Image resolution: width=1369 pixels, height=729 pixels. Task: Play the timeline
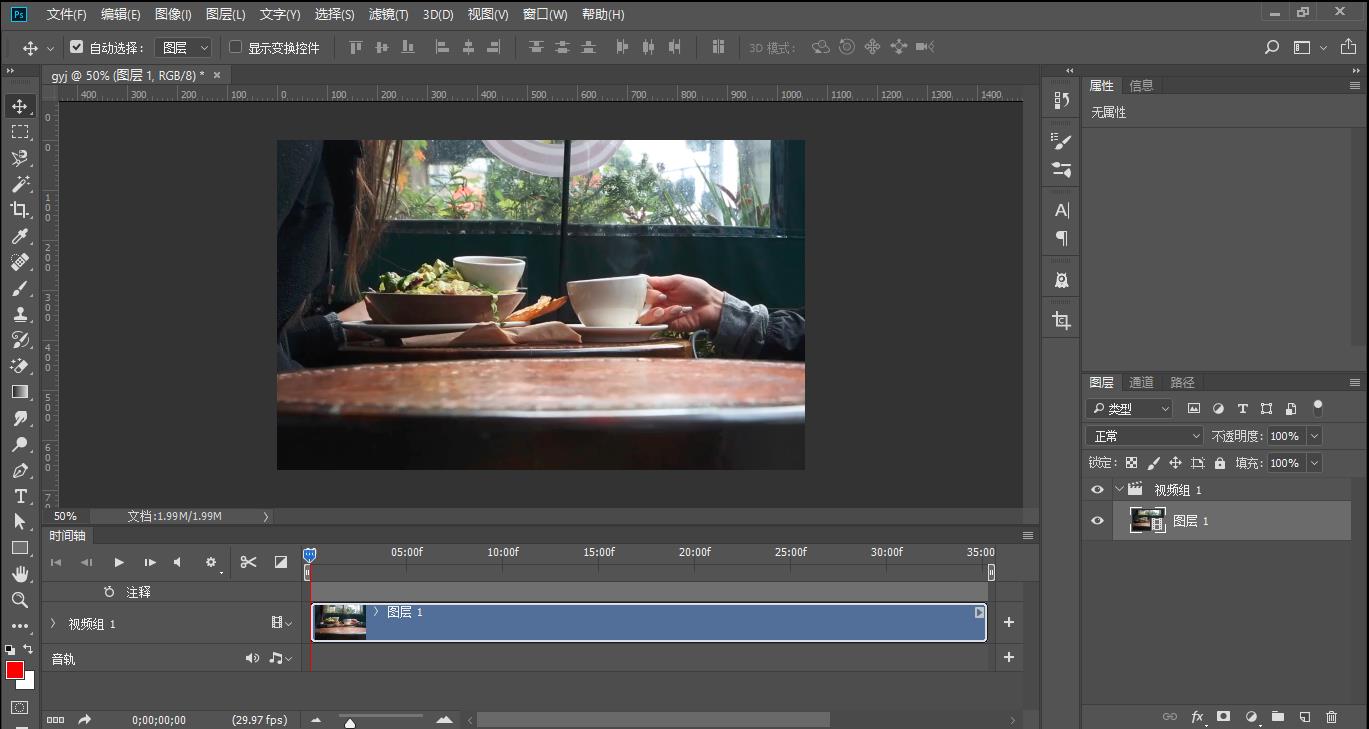coord(119,562)
